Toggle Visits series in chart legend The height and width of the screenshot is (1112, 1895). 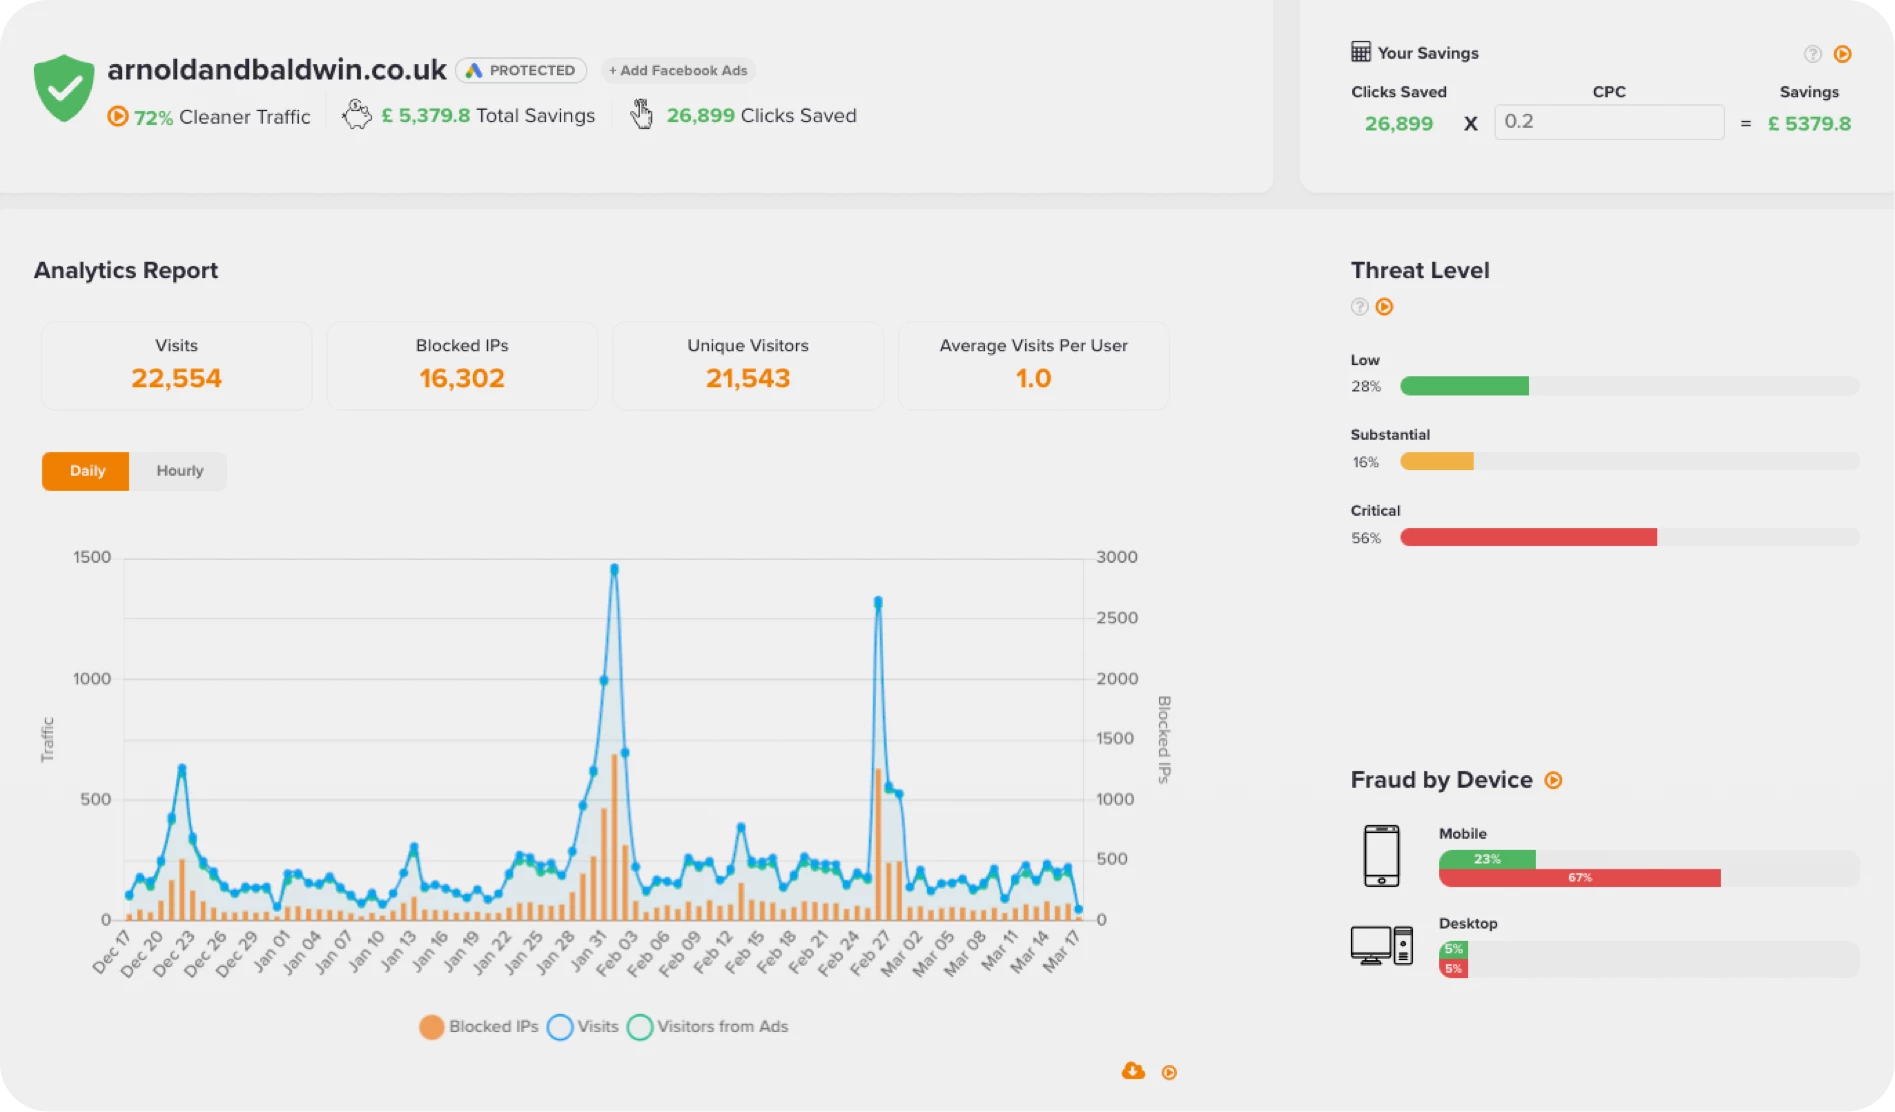[583, 1027]
